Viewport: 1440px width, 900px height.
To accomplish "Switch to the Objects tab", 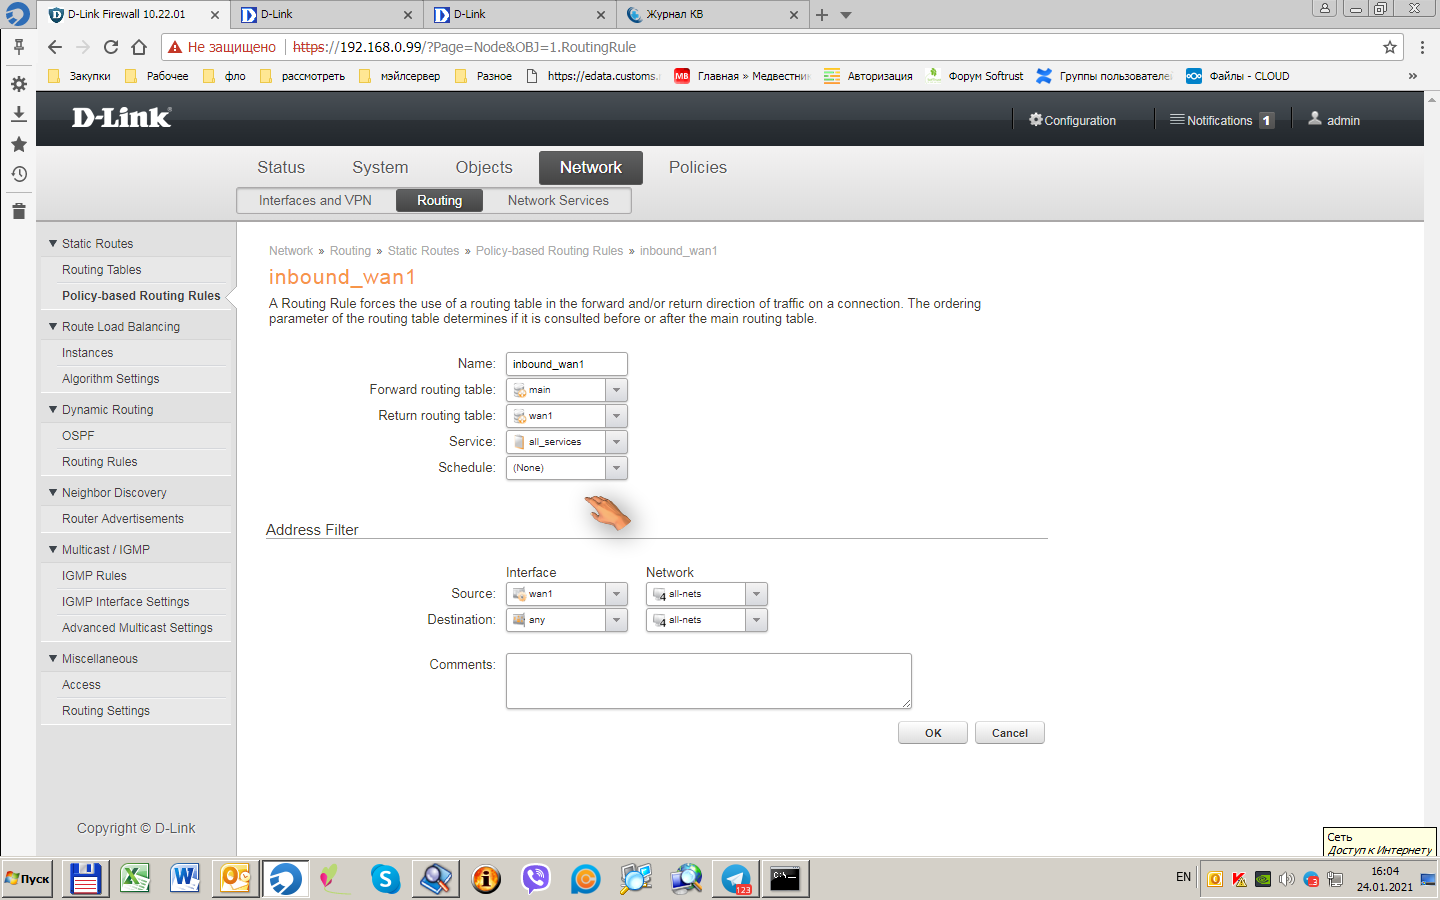I will coord(484,168).
